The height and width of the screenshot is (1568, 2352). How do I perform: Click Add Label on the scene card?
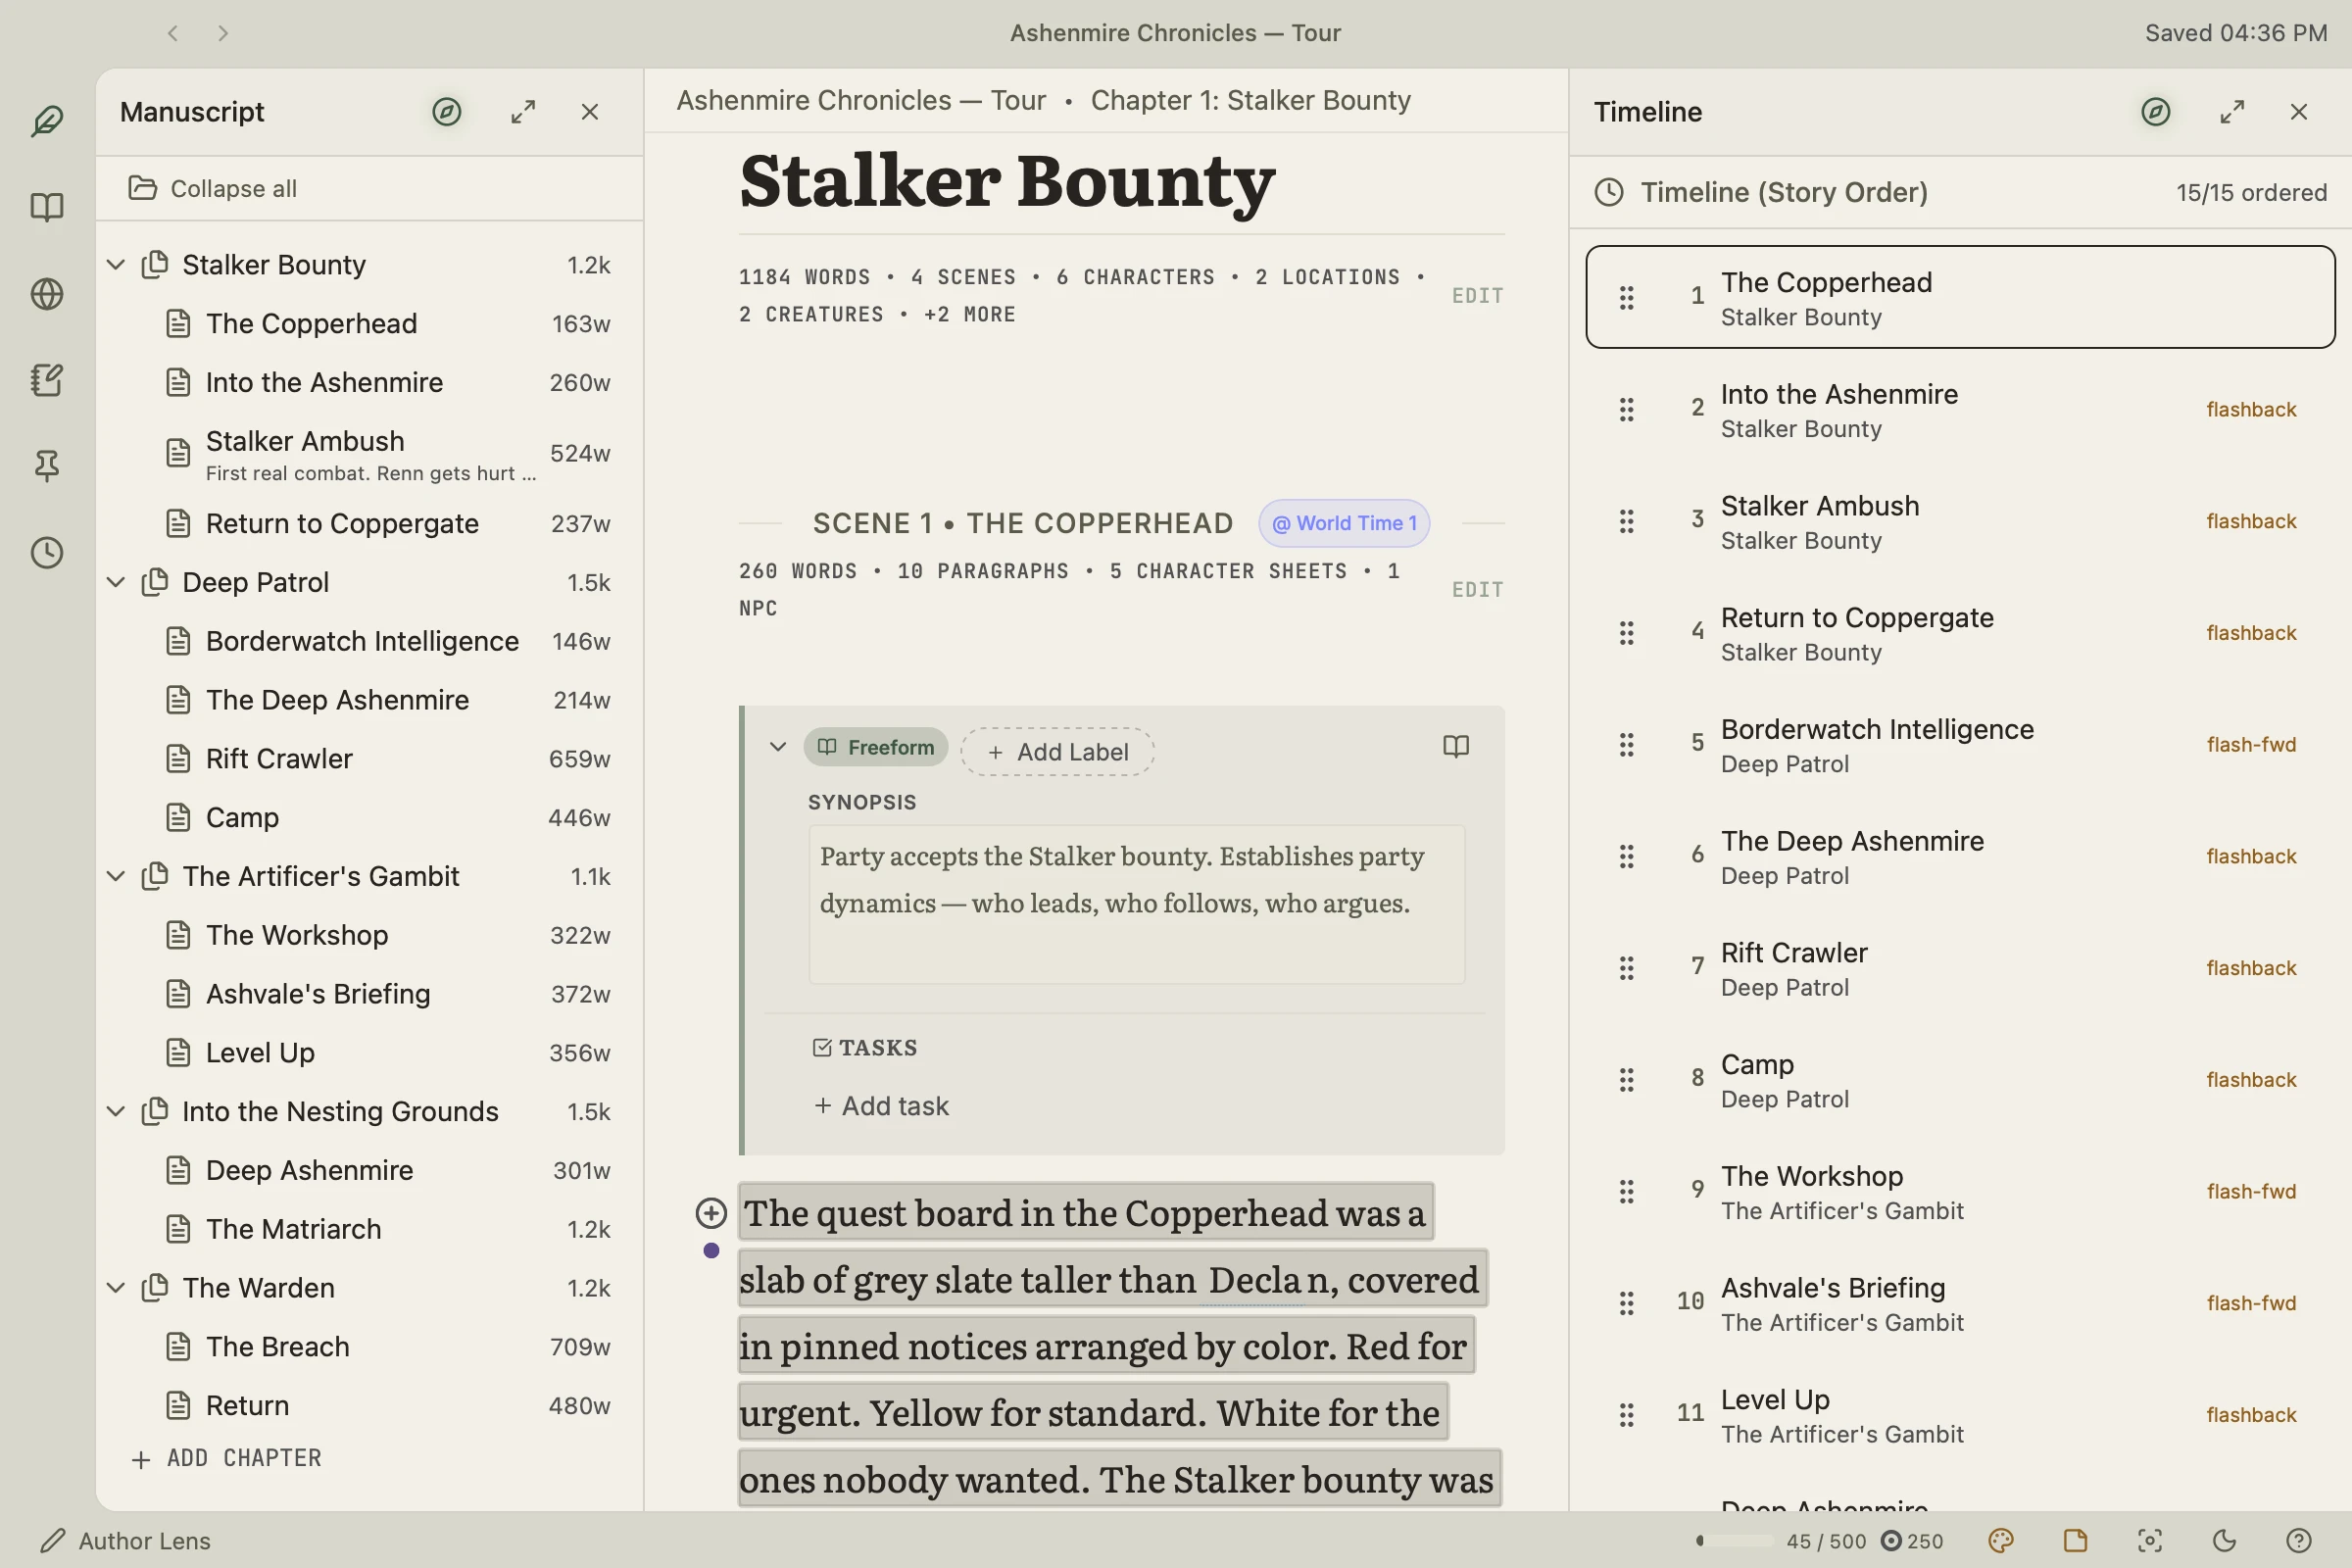(1057, 752)
